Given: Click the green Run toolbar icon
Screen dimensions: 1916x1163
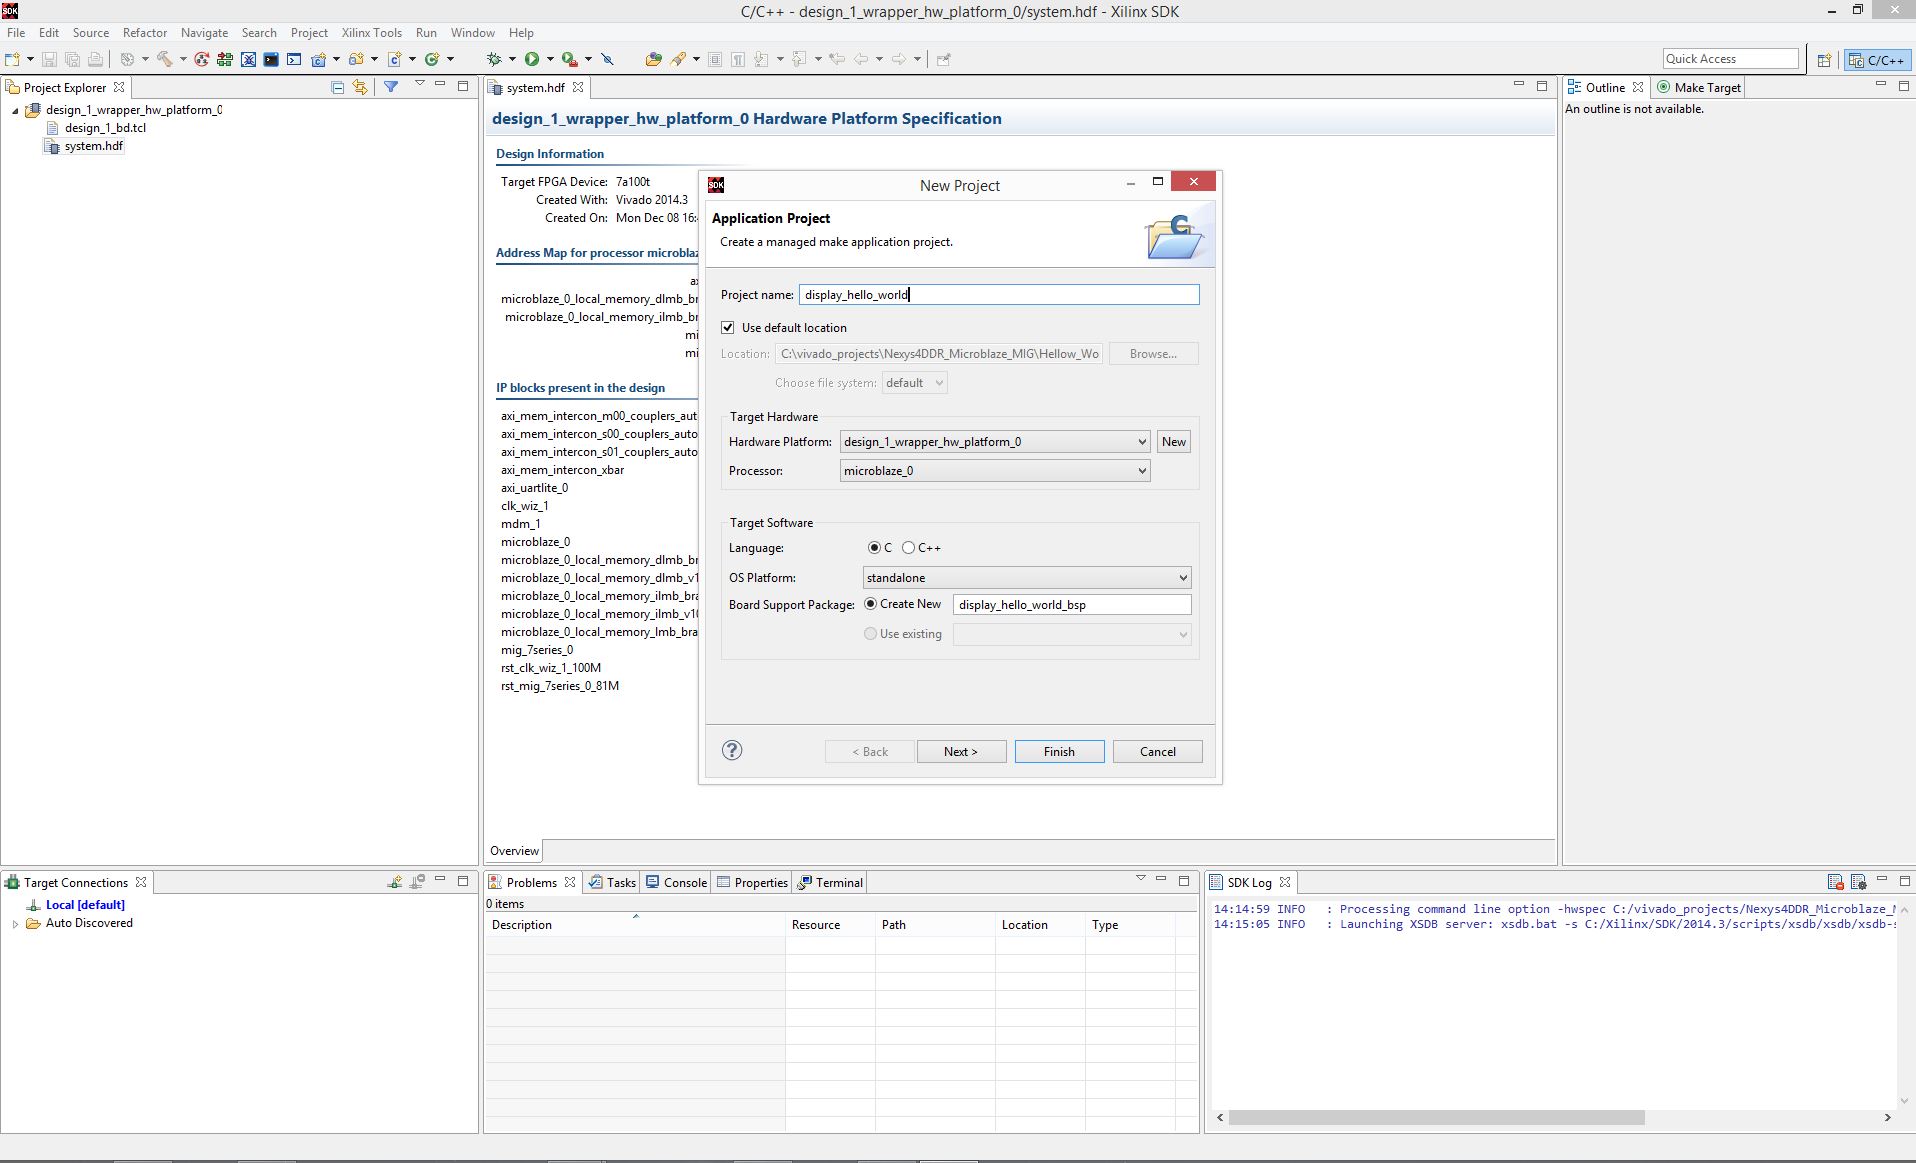Looking at the screenshot, I should [x=532, y=59].
